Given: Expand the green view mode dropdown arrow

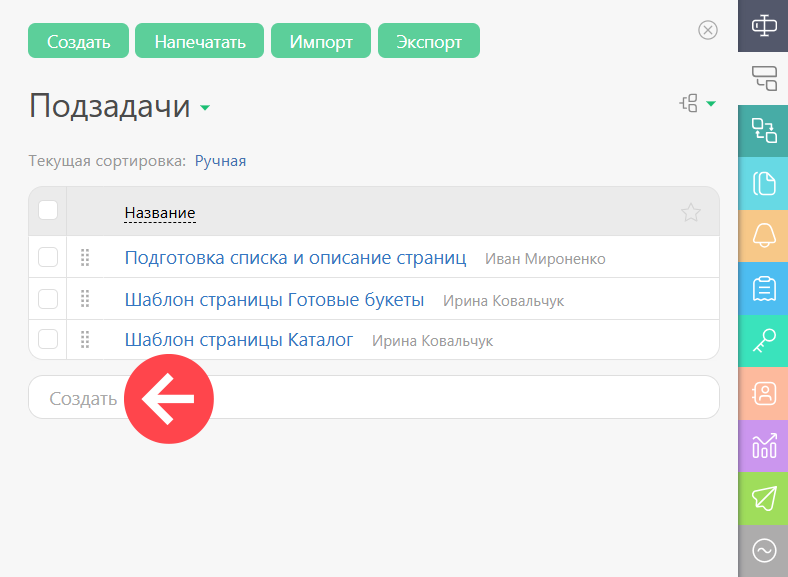Looking at the screenshot, I should pyautogui.click(x=711, y=104).
